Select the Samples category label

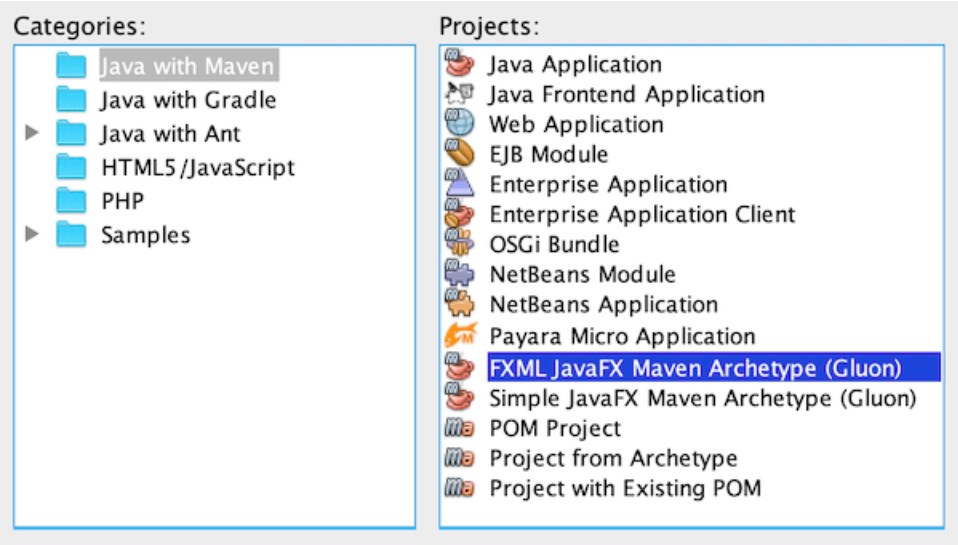point(145,235)
